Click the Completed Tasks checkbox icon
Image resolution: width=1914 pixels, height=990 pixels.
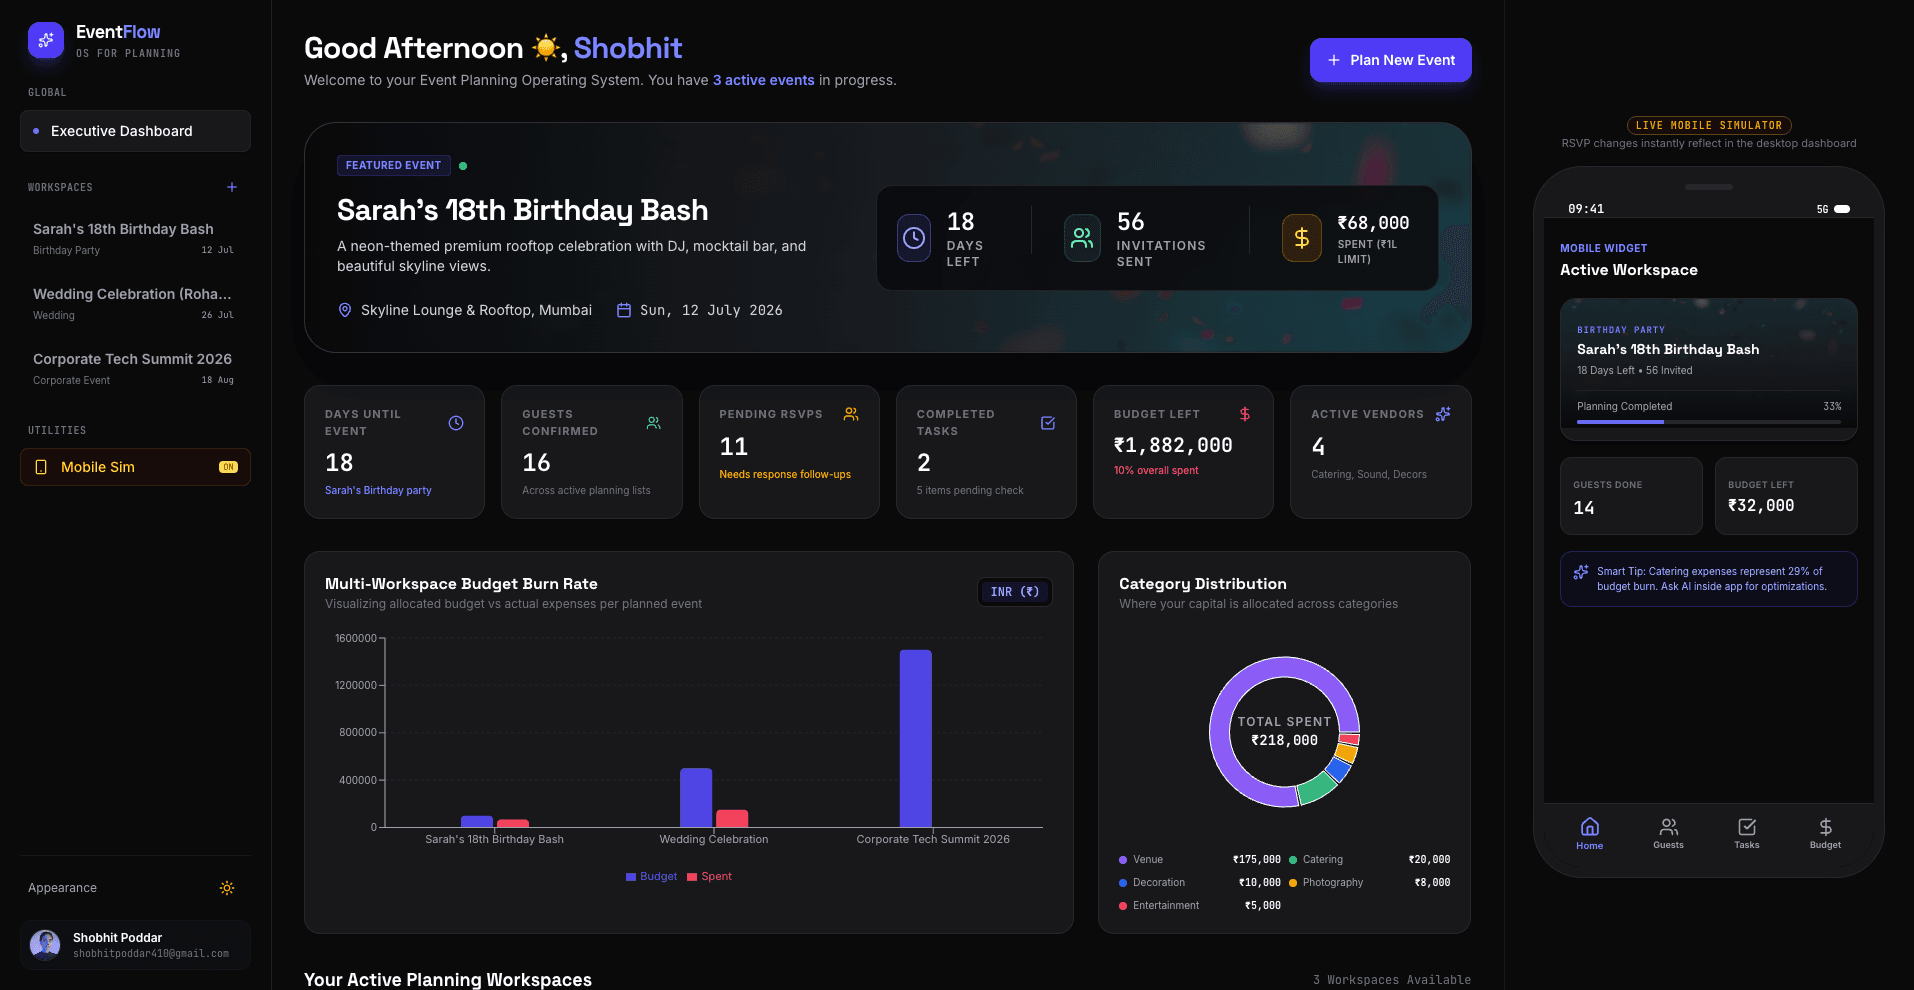coord(1048,423)
